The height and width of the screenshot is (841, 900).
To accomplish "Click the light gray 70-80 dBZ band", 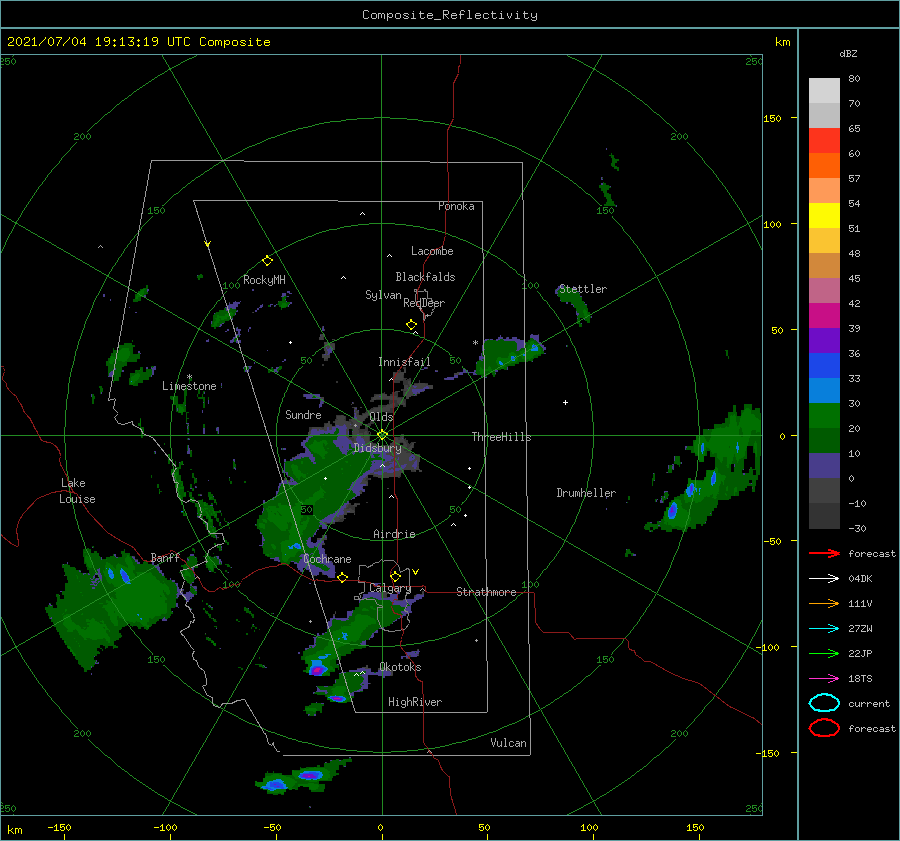I will click(824, 91).
